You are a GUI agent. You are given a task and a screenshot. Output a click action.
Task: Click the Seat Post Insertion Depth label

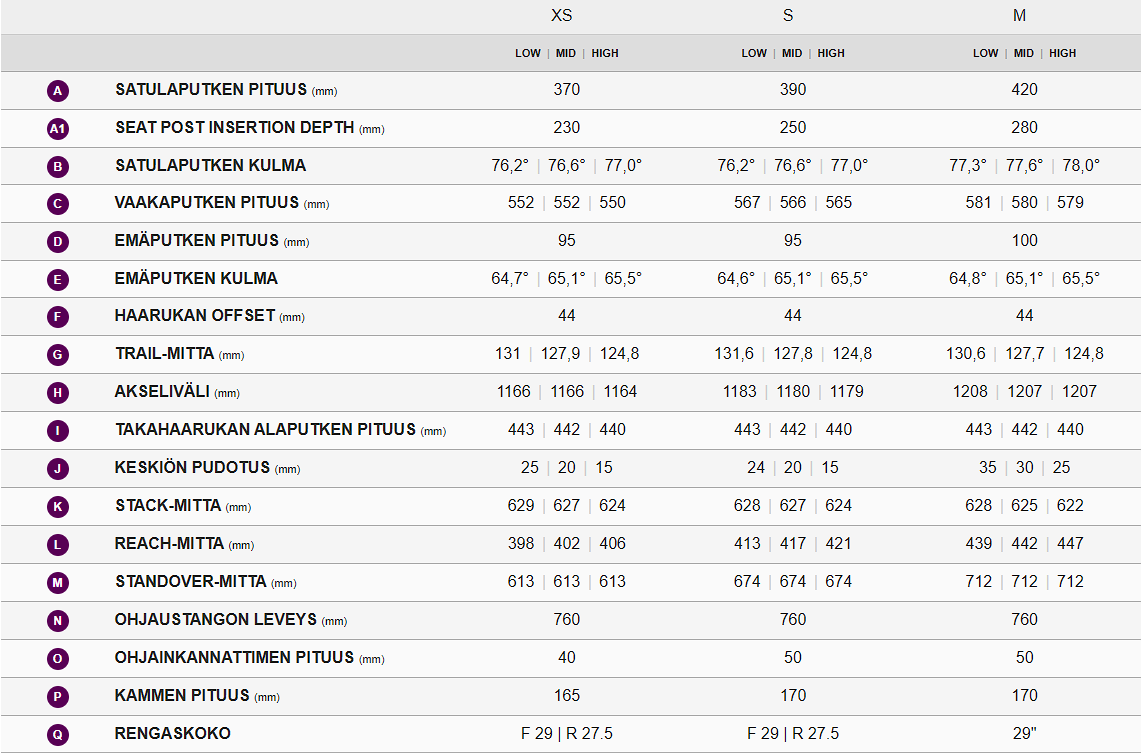point(235,128)
